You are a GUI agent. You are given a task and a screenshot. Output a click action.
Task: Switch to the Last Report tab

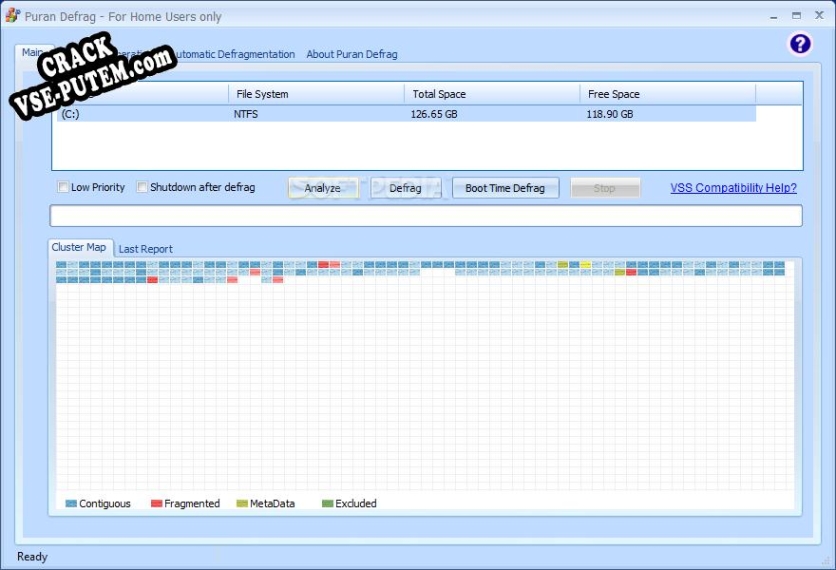click(x=146, y=249)
